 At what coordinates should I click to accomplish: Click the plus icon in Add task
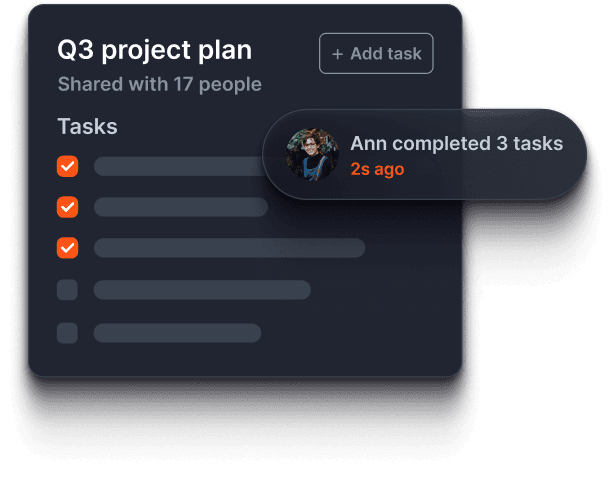337,54
